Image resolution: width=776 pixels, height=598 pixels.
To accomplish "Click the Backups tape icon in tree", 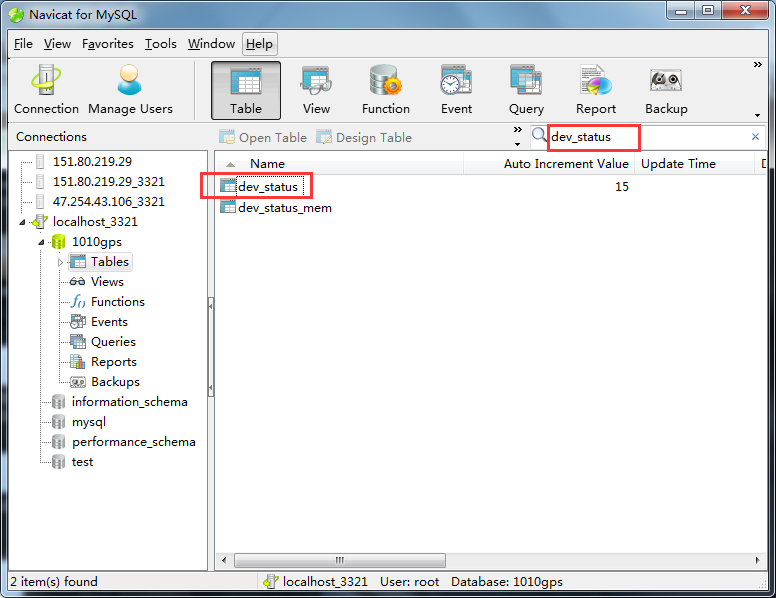I will click(77, 382).
